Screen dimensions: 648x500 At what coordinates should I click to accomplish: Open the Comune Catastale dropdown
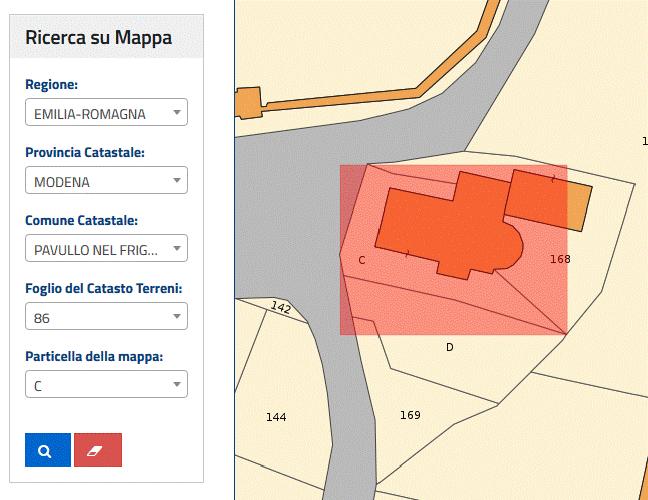(x=106, y=249)
